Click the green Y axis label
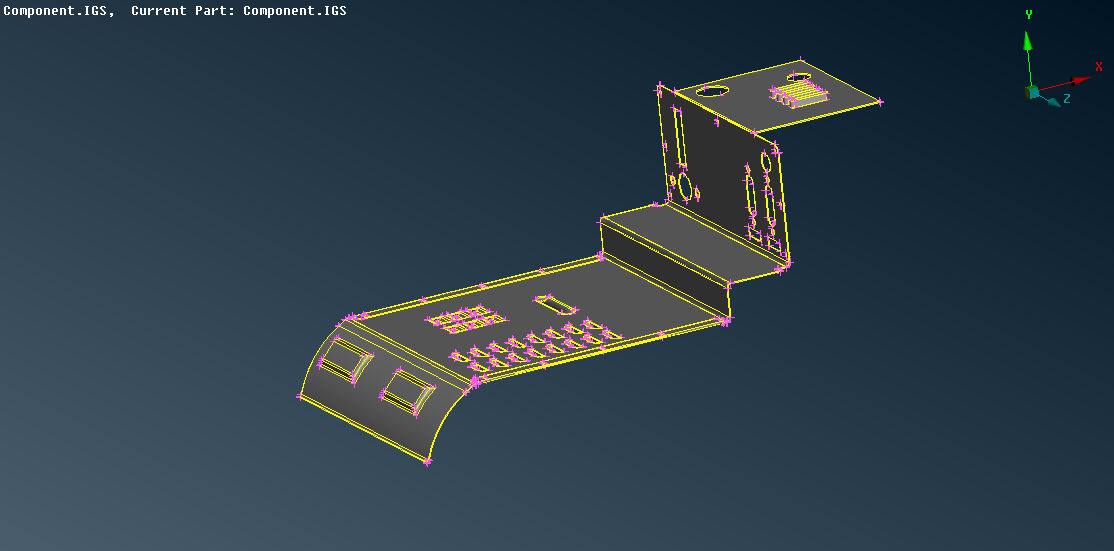 [1028, 15]
